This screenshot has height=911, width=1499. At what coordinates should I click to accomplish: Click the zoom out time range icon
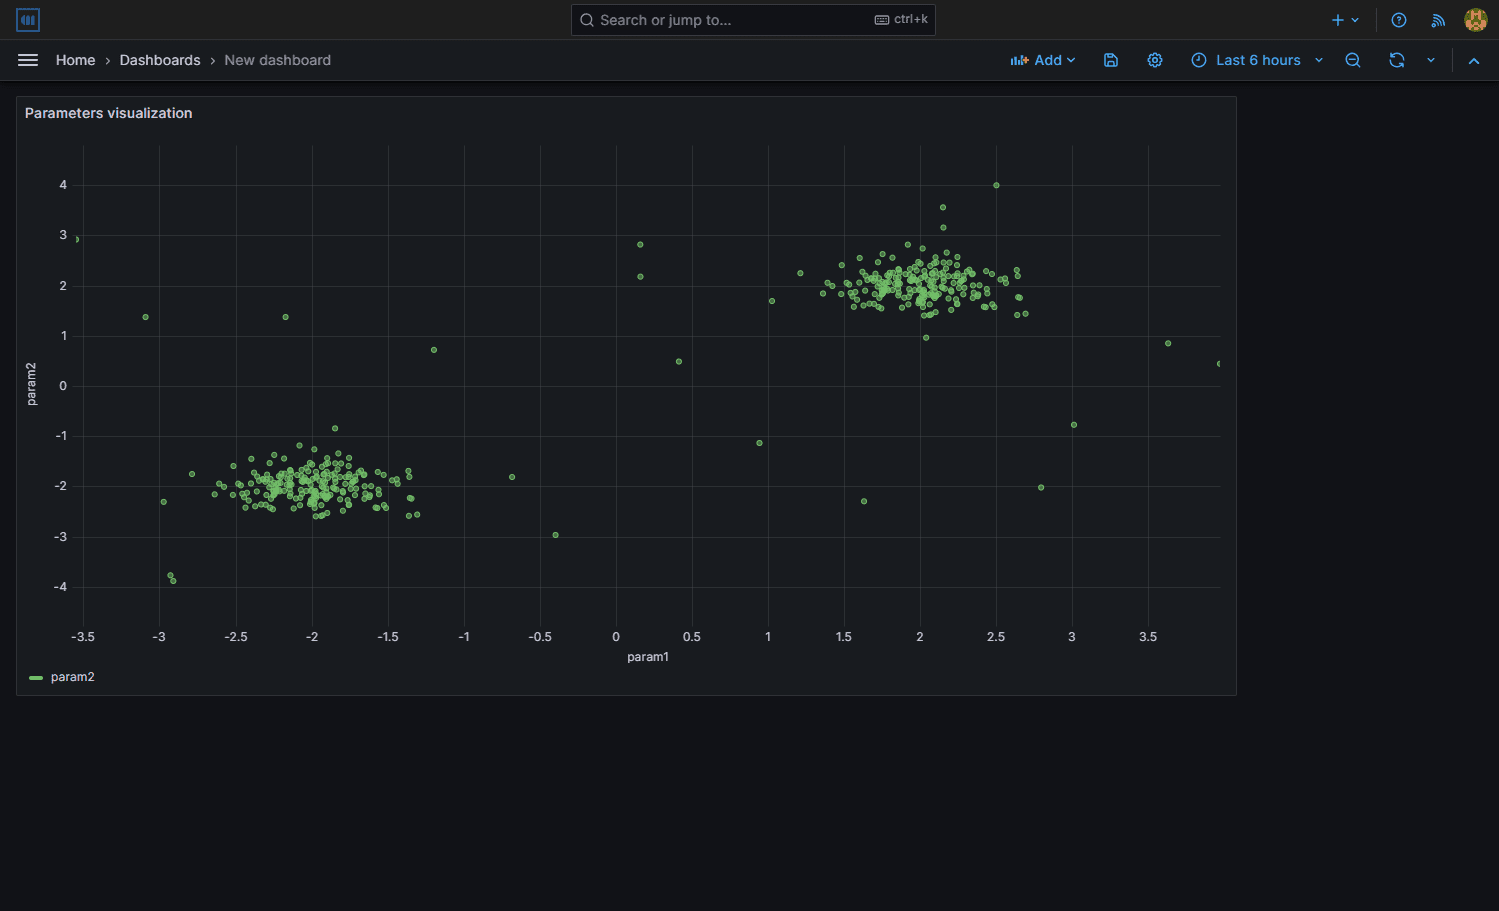click(1353, 60)
